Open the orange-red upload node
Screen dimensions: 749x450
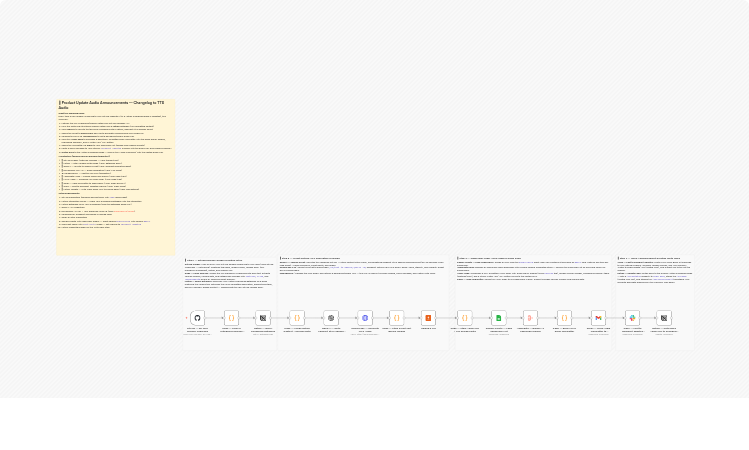pos(428,317)
